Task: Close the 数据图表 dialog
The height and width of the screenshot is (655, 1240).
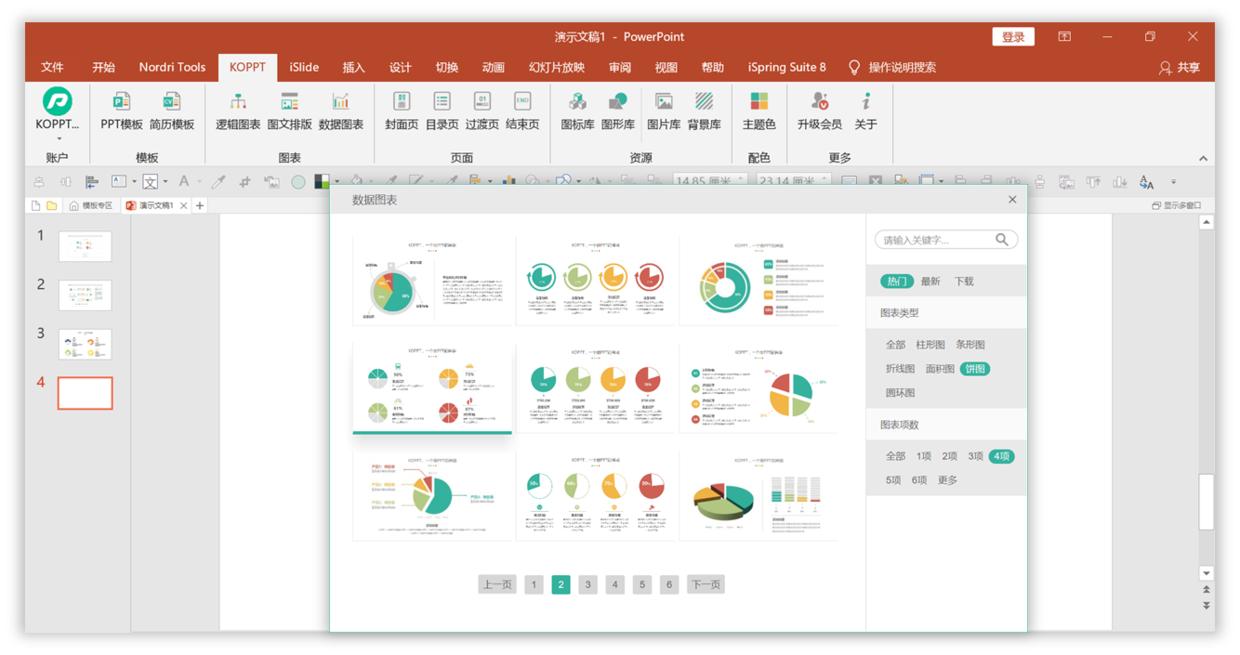Action: pyautogui.click(x=1012, y=200)
